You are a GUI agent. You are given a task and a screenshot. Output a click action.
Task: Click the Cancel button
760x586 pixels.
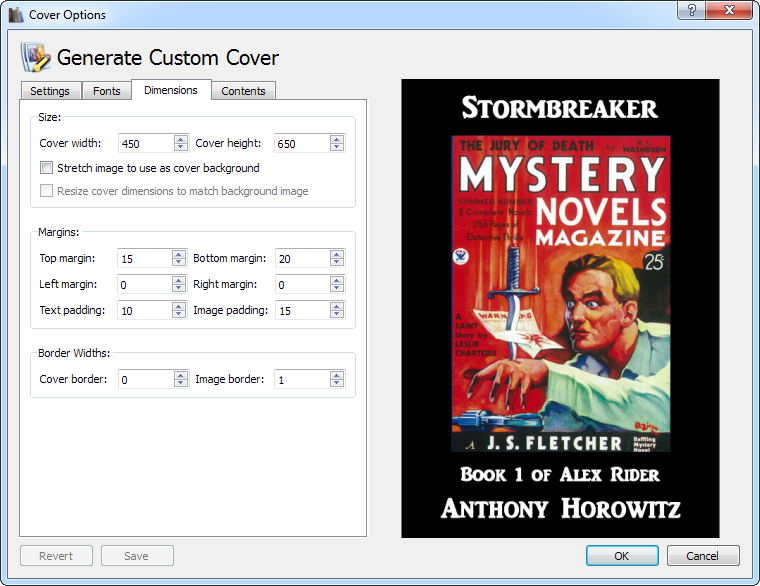tap(703, 555)
